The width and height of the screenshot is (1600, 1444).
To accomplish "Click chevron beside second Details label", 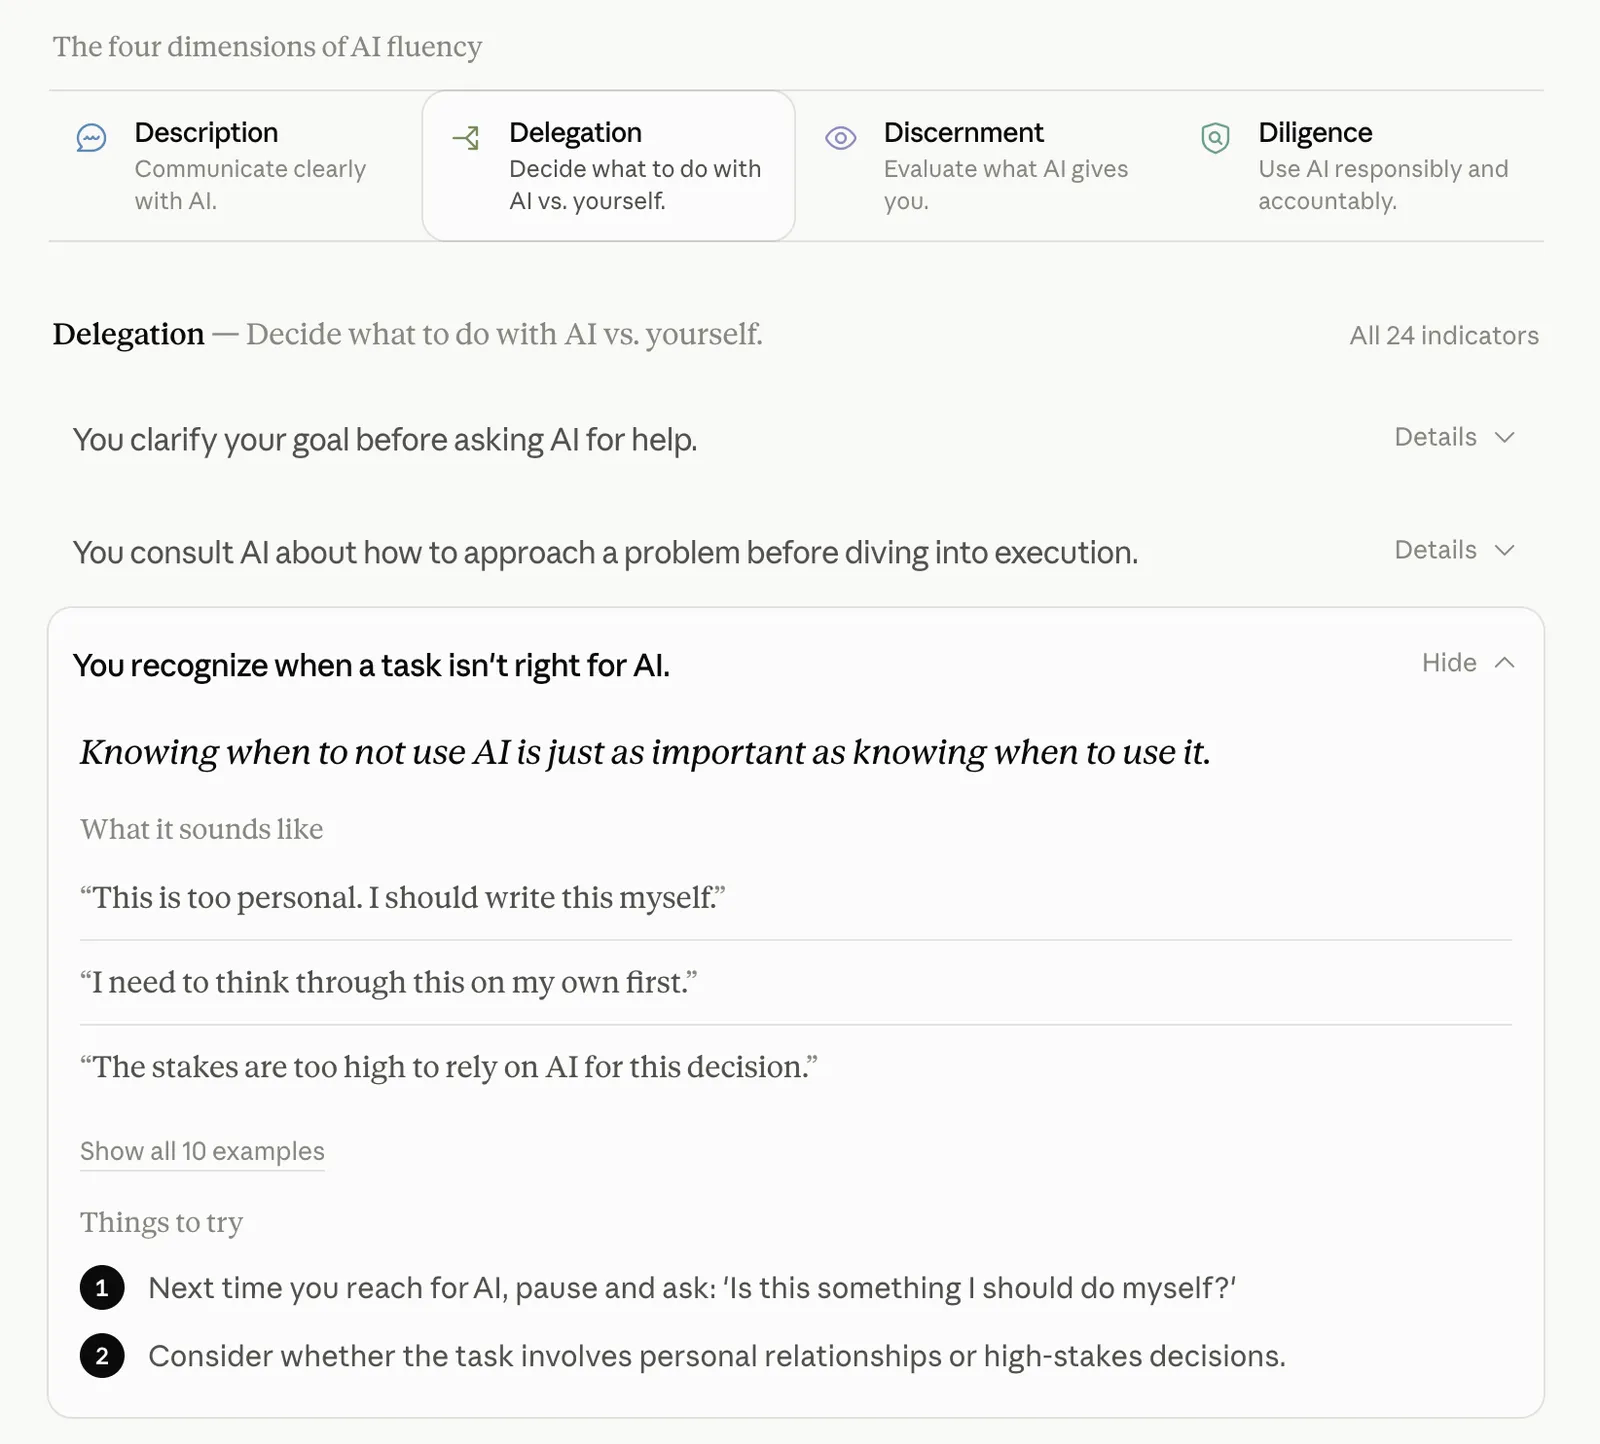I will point(1505,550).
